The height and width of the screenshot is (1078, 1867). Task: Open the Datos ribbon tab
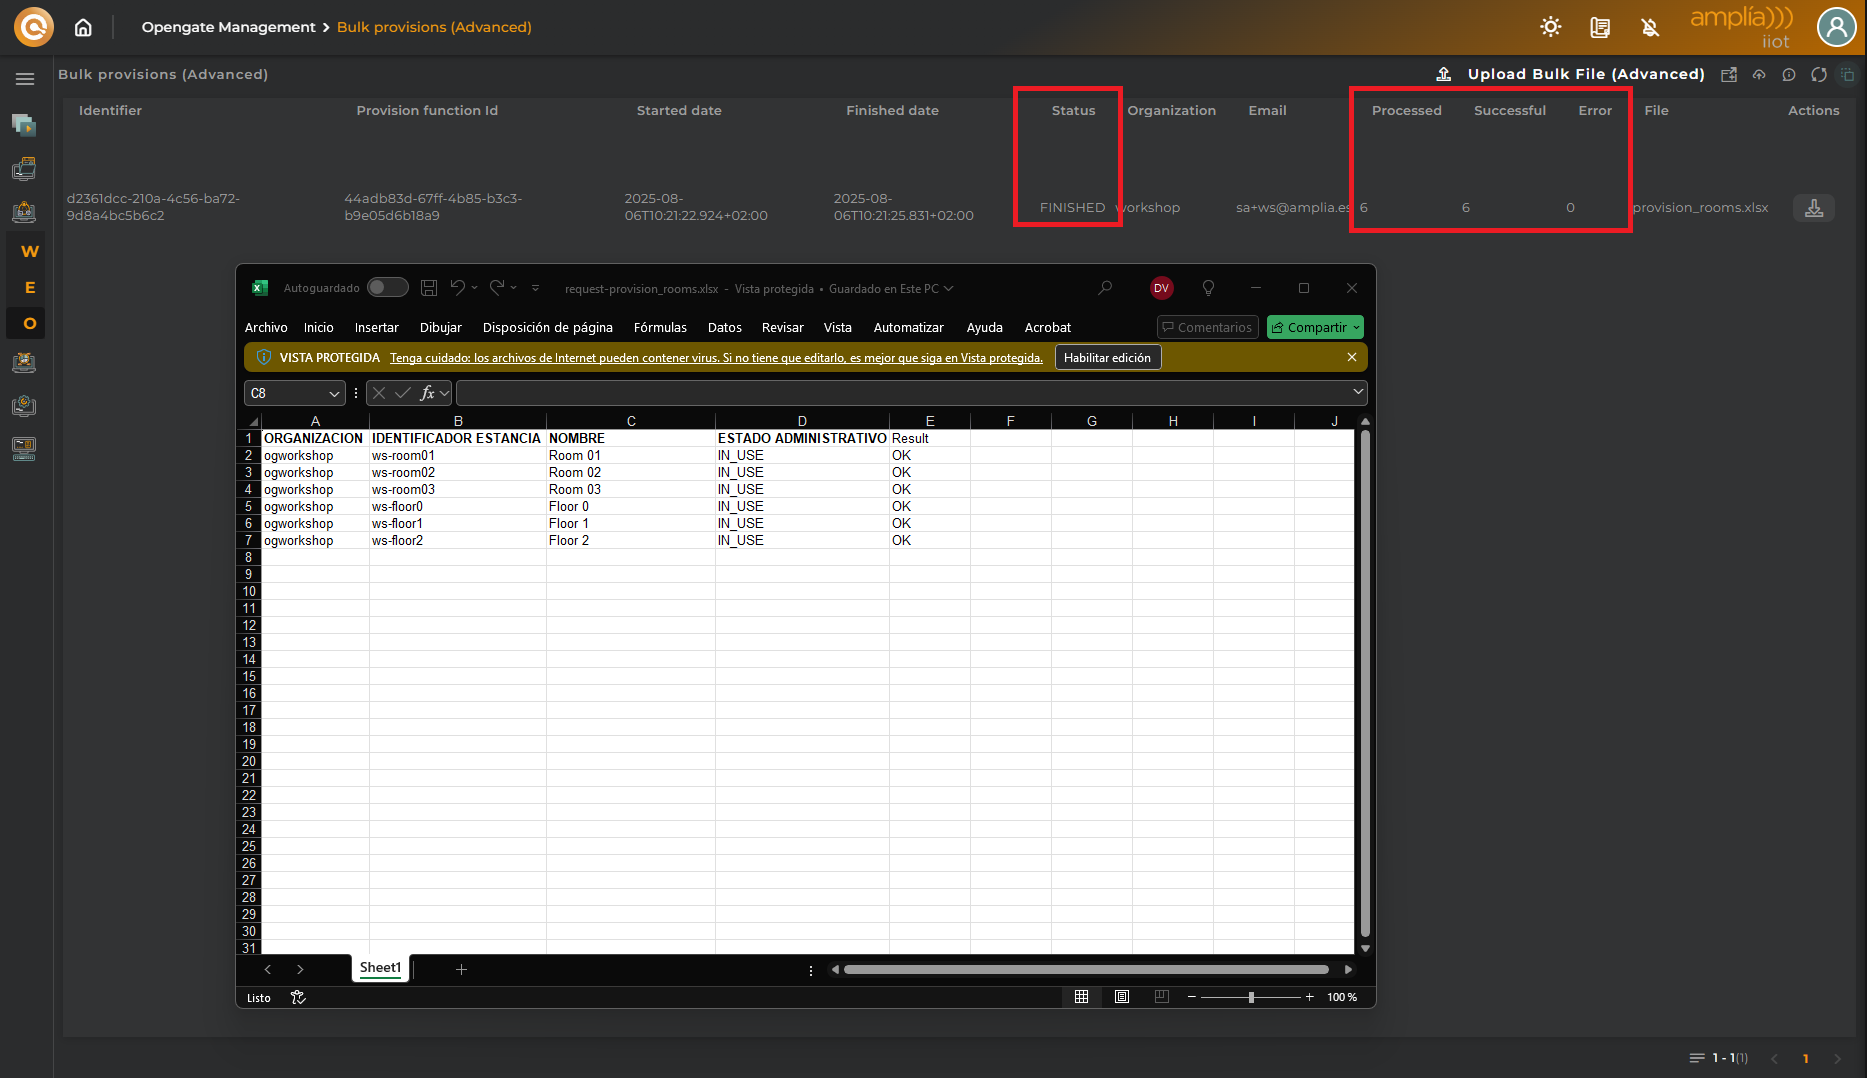point(724,328)
